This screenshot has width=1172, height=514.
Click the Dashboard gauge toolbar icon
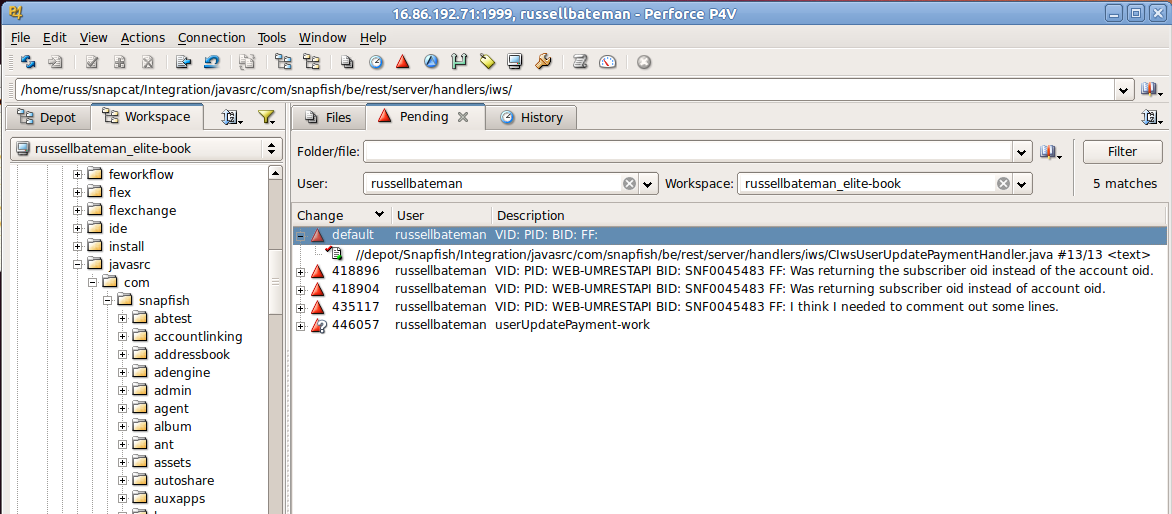pos(608,62)
